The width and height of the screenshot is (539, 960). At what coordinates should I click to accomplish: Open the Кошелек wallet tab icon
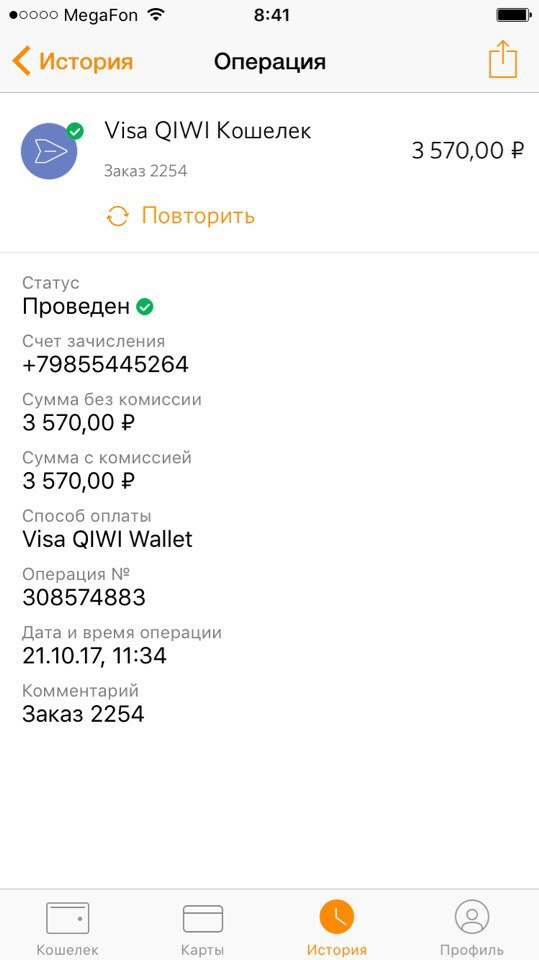point(68,917)
